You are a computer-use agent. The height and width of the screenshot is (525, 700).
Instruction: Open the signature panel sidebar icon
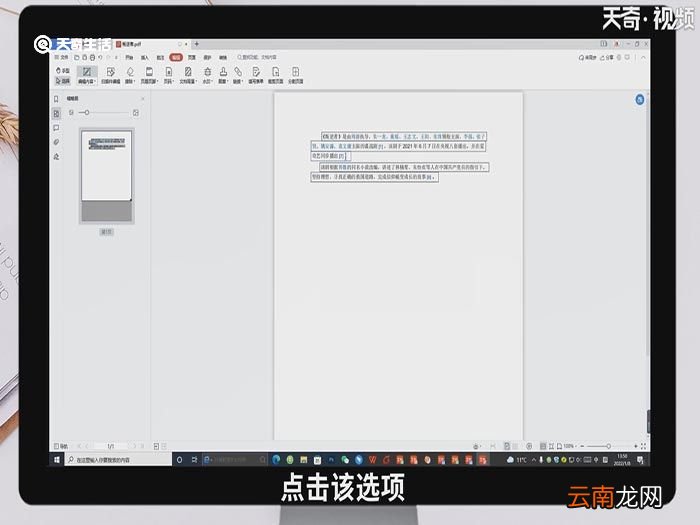coord(56,157)
